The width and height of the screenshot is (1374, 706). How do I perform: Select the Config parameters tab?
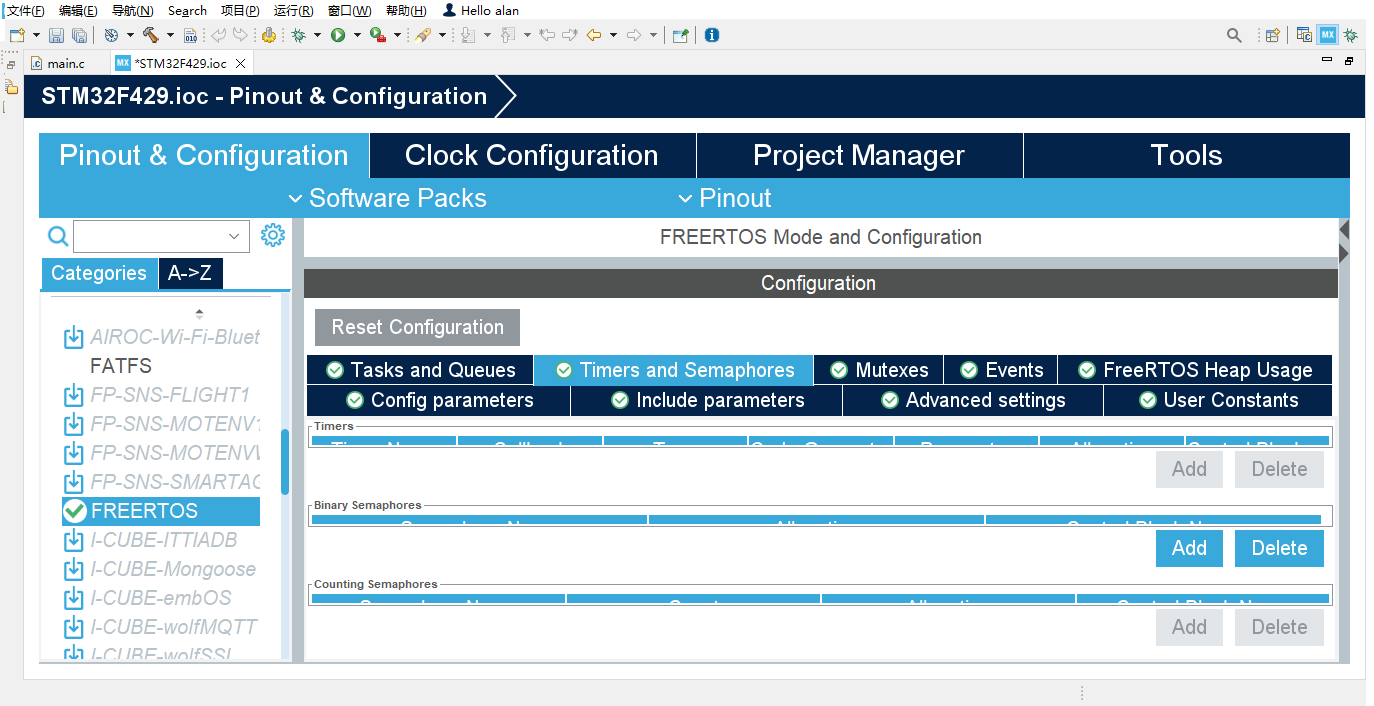click(439, 400)
